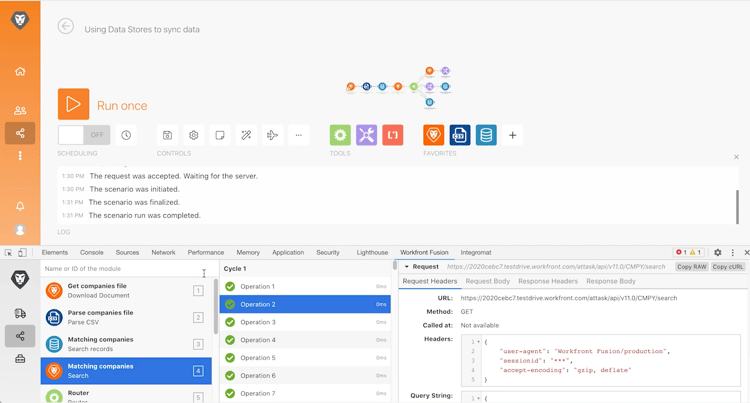Open notifications bell in sidebar

pos(20,206)
